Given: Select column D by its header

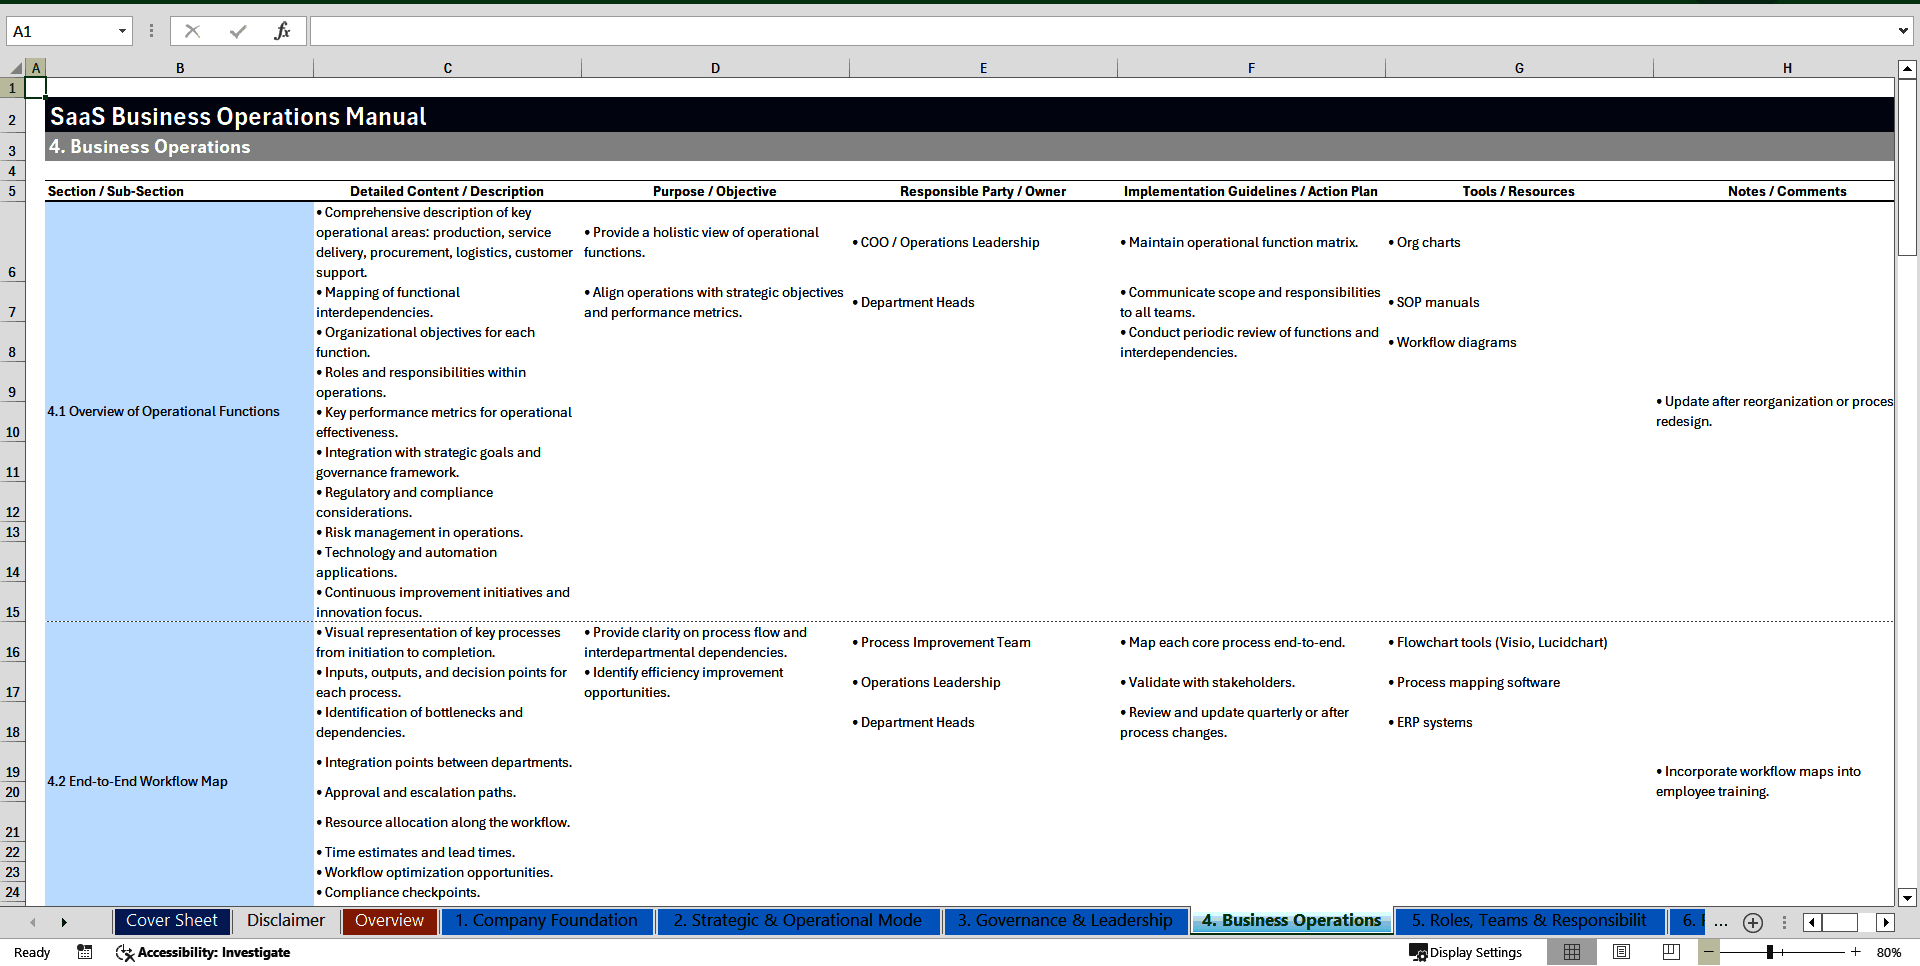Looking at the screenshot, I should point(715,67).
